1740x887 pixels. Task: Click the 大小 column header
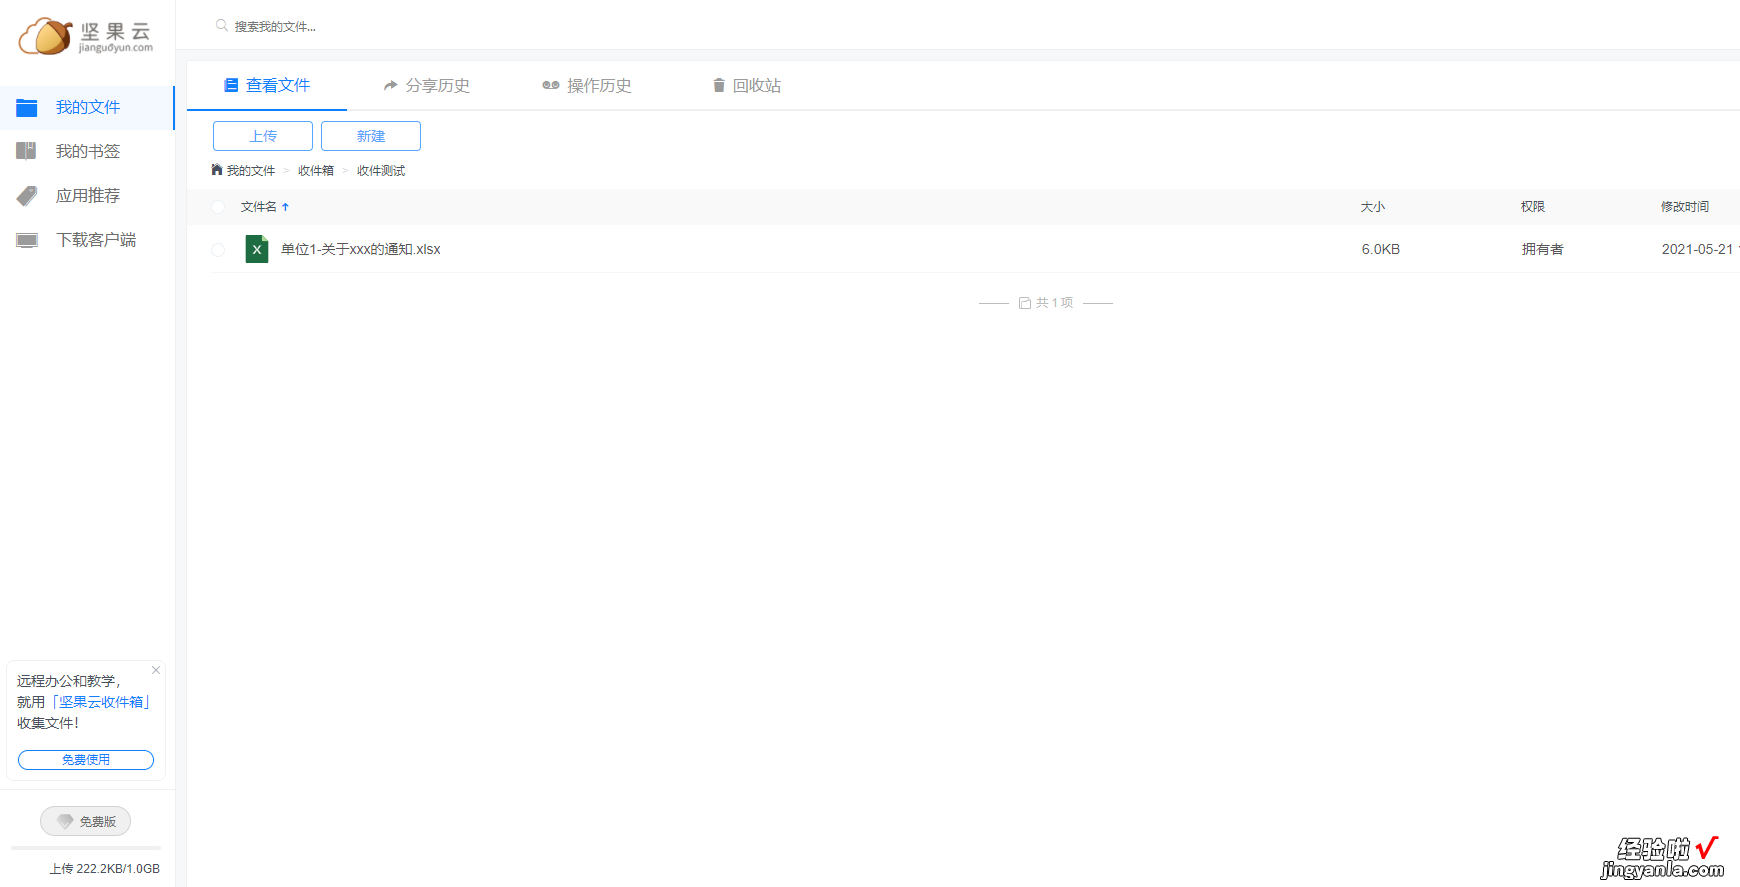(x=1373, y=207)
